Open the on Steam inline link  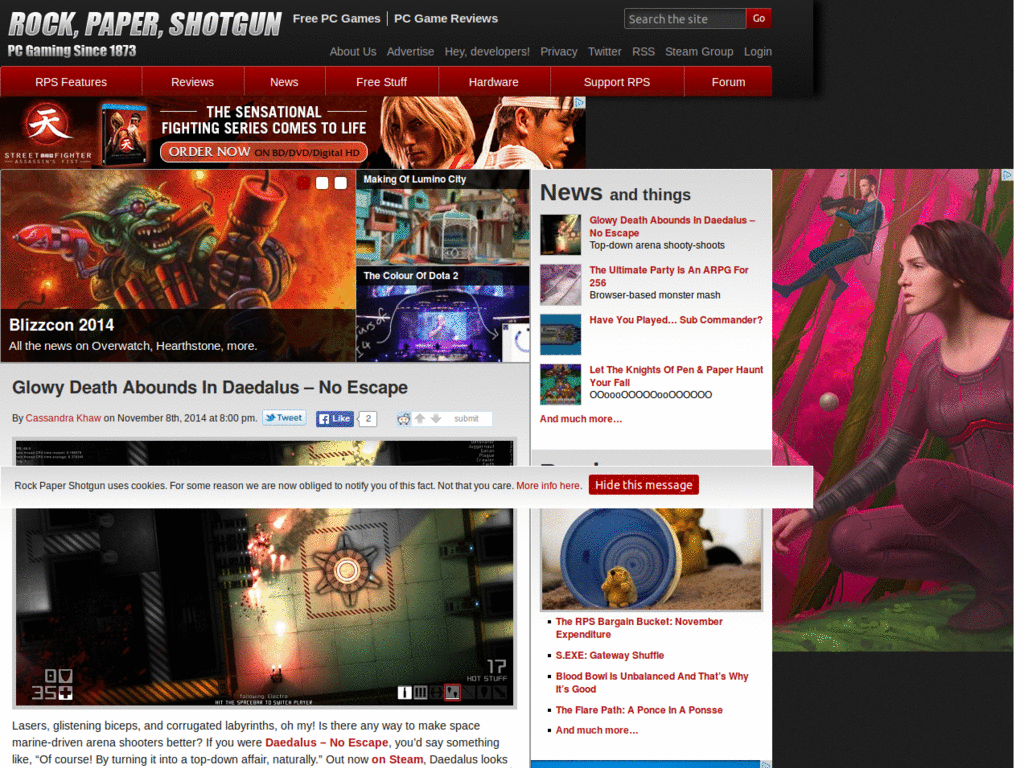click(x=397, y=760)
